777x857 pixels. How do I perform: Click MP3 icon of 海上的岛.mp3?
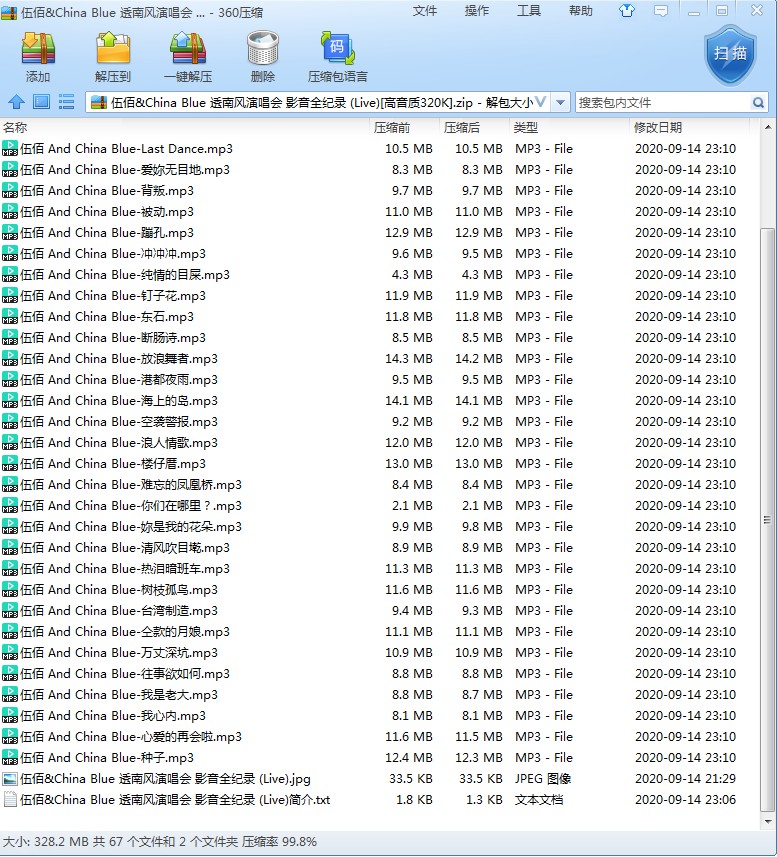click(x=10, y=401)
